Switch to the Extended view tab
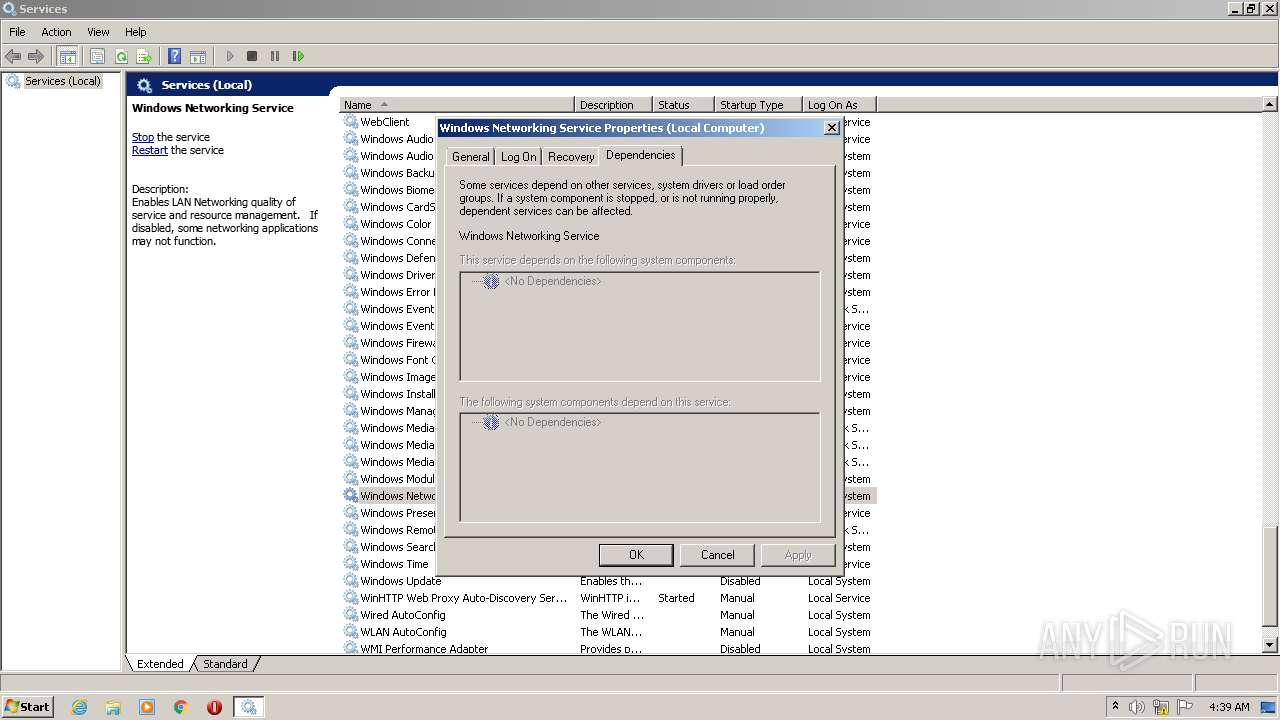Viewport: 1280px width, 720px height. pos(160,664)
